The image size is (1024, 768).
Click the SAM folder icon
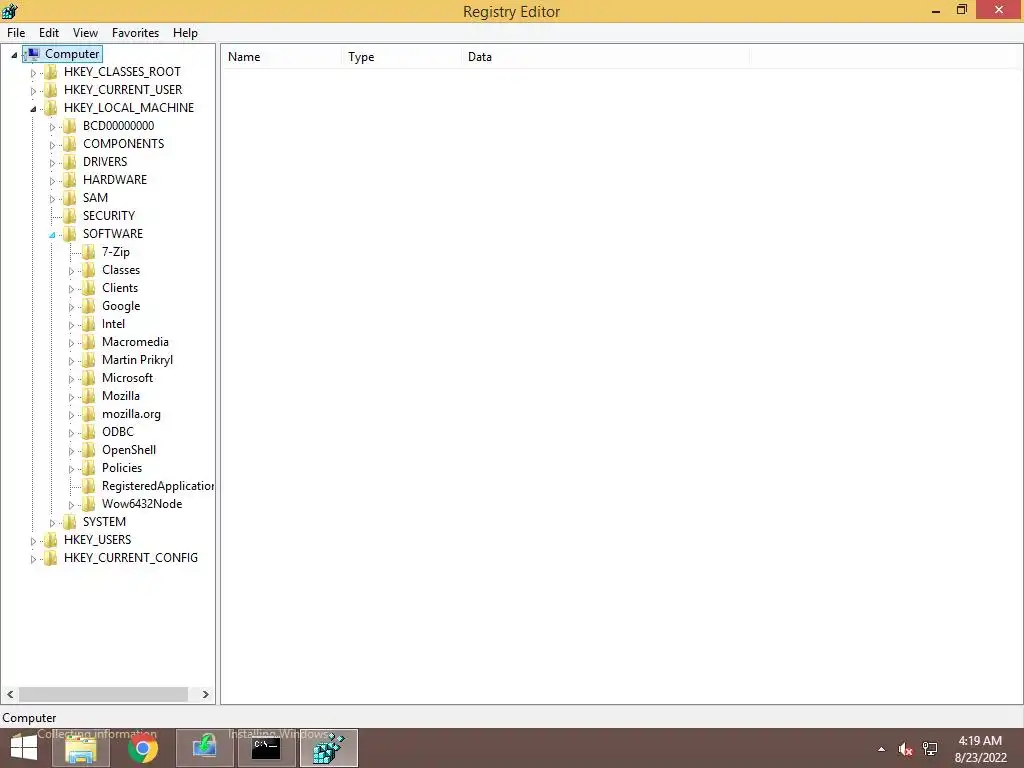pyautogui.click(x=70, y=197)
